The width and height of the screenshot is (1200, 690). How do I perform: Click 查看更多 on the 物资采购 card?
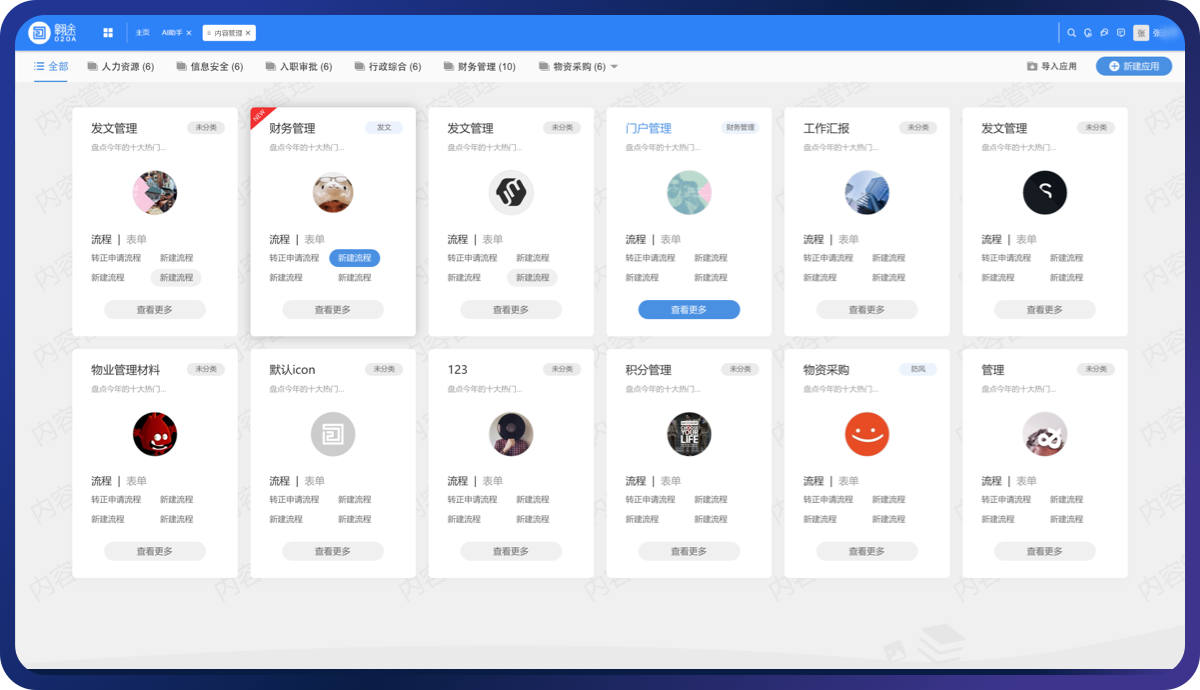pos(867,551)
